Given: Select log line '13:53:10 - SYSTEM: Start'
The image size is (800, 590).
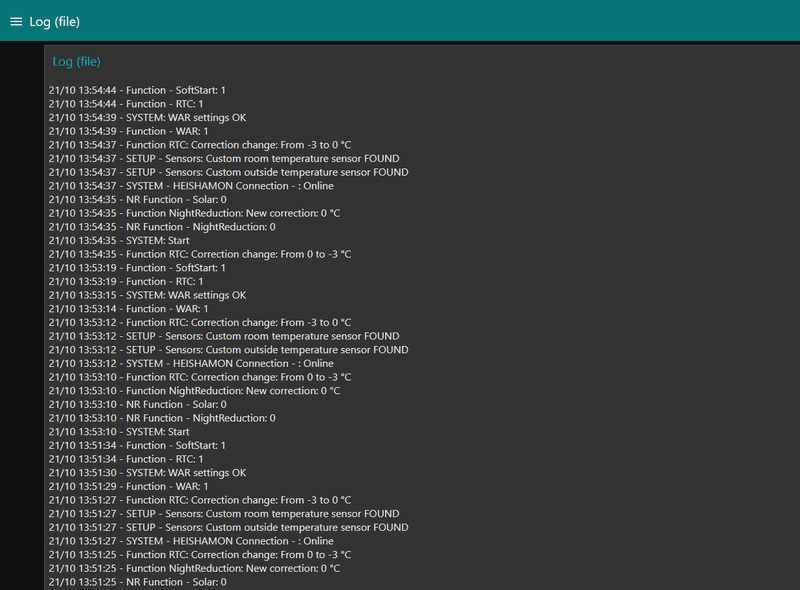Looking at the screenshot, I should (x=119, y=432).
